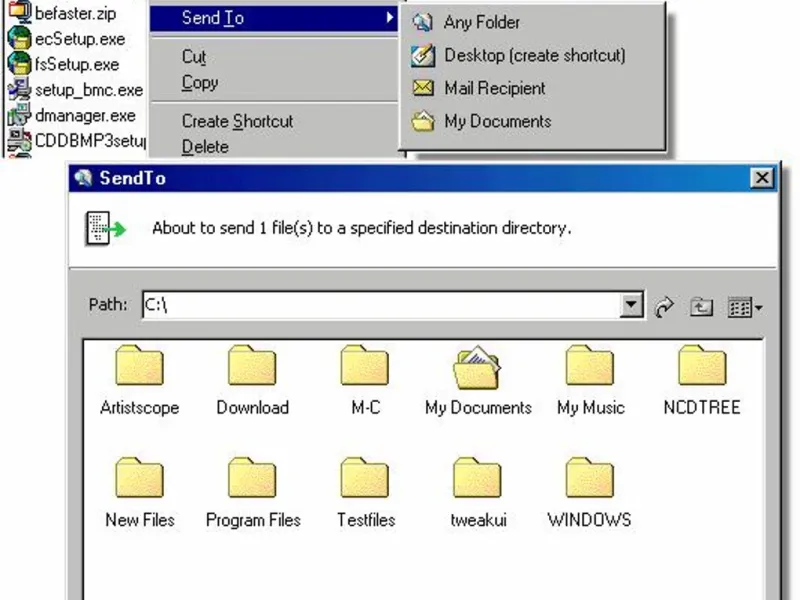Image resolution: width=800 pixels, height=600 pixels.
Task: Select befaster.zip in file list
Action: [76, 13]
